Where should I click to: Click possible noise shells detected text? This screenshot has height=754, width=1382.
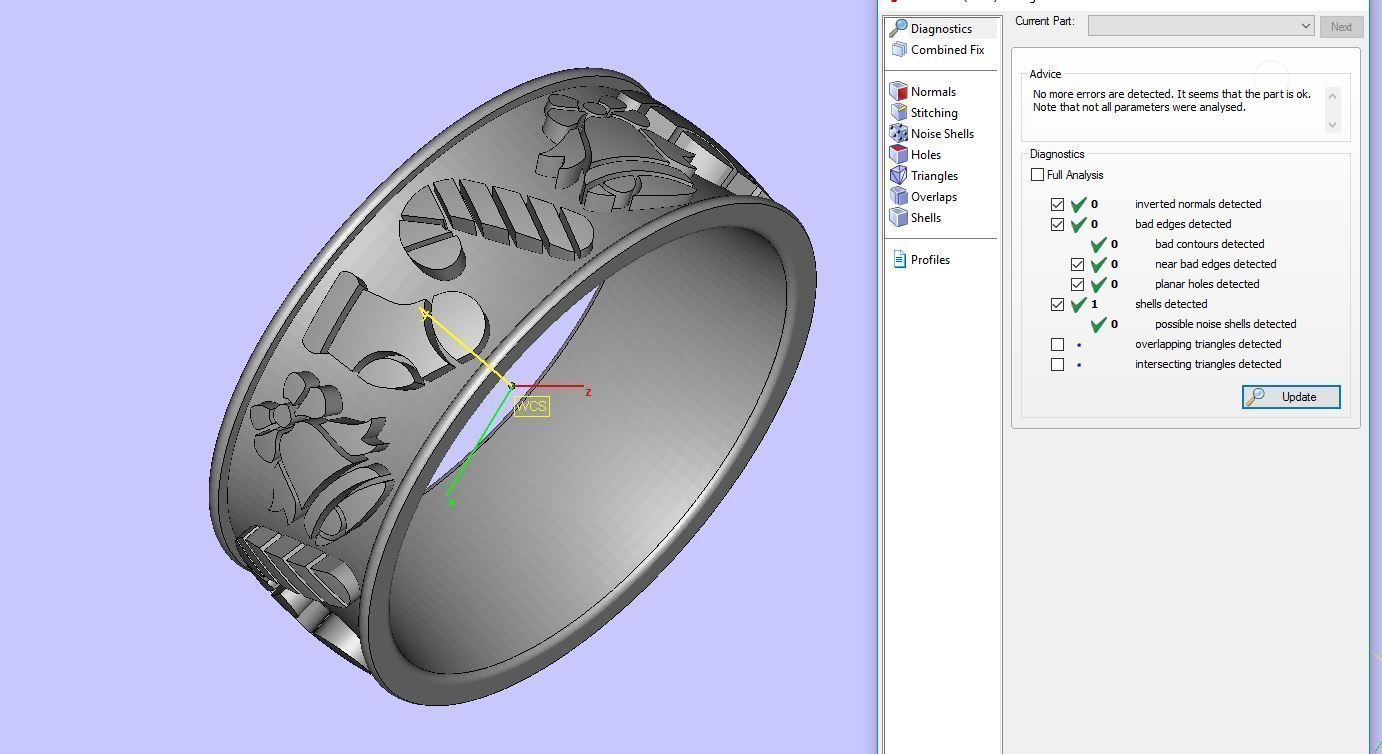(1225, 324)
